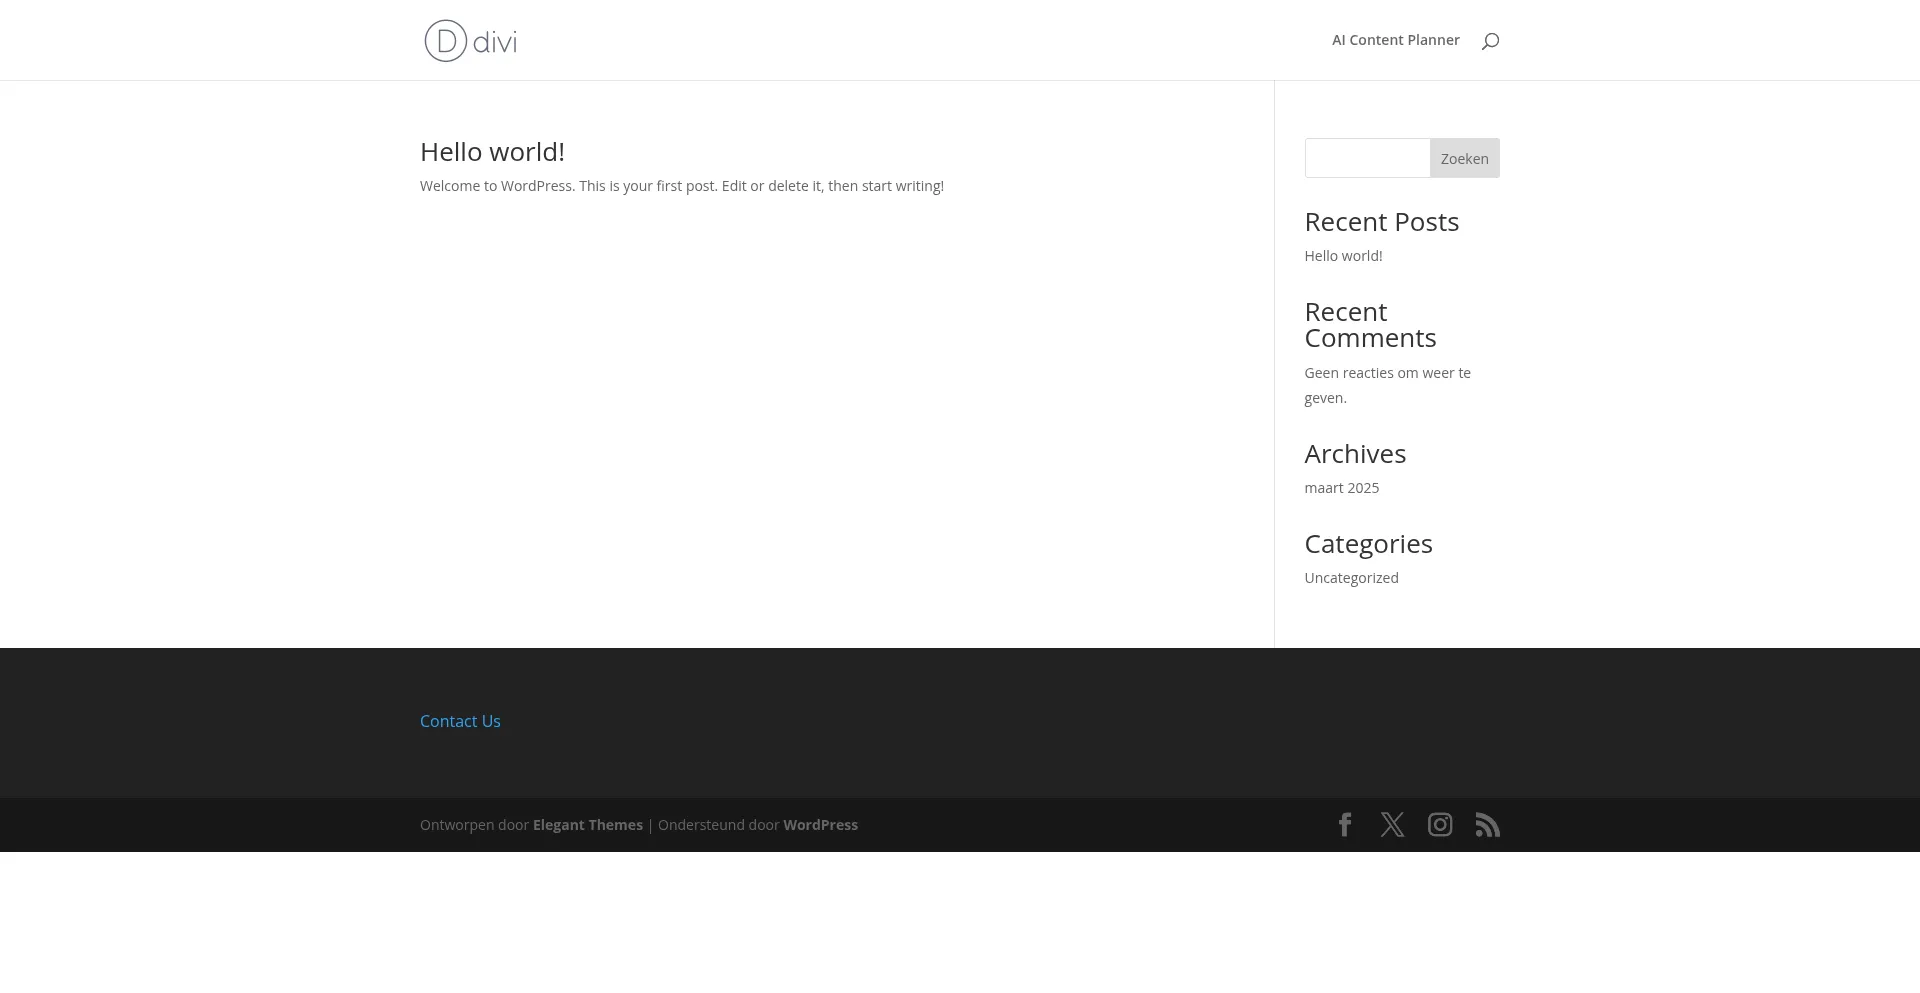Open the Facebook social icon in footer
Viewport: 1920px width, 993px height.
coord(1345,825)
